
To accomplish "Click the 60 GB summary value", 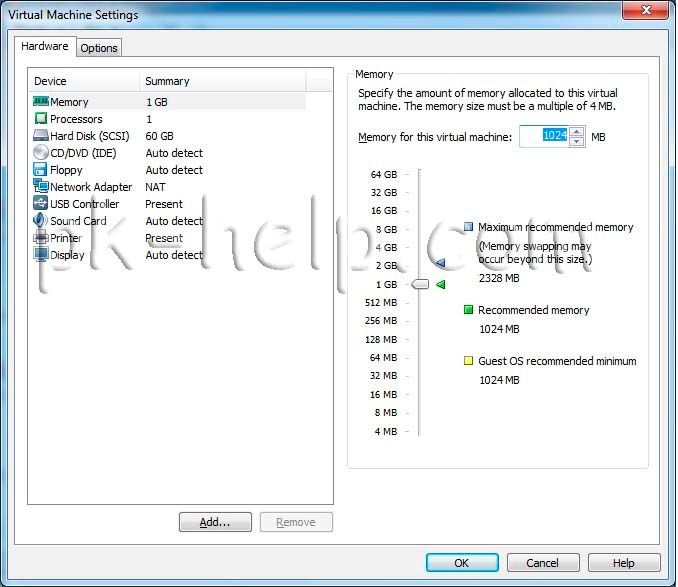I will click(x=160, y=136).
